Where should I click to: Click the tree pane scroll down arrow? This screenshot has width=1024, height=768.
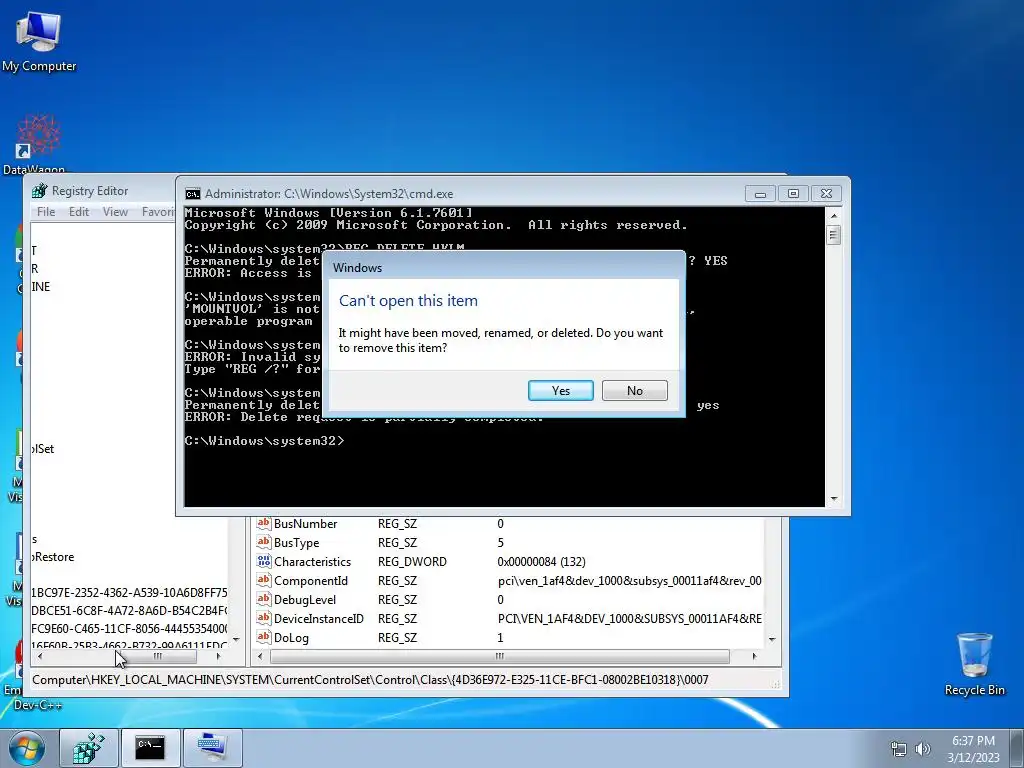(x=236, y=639)
